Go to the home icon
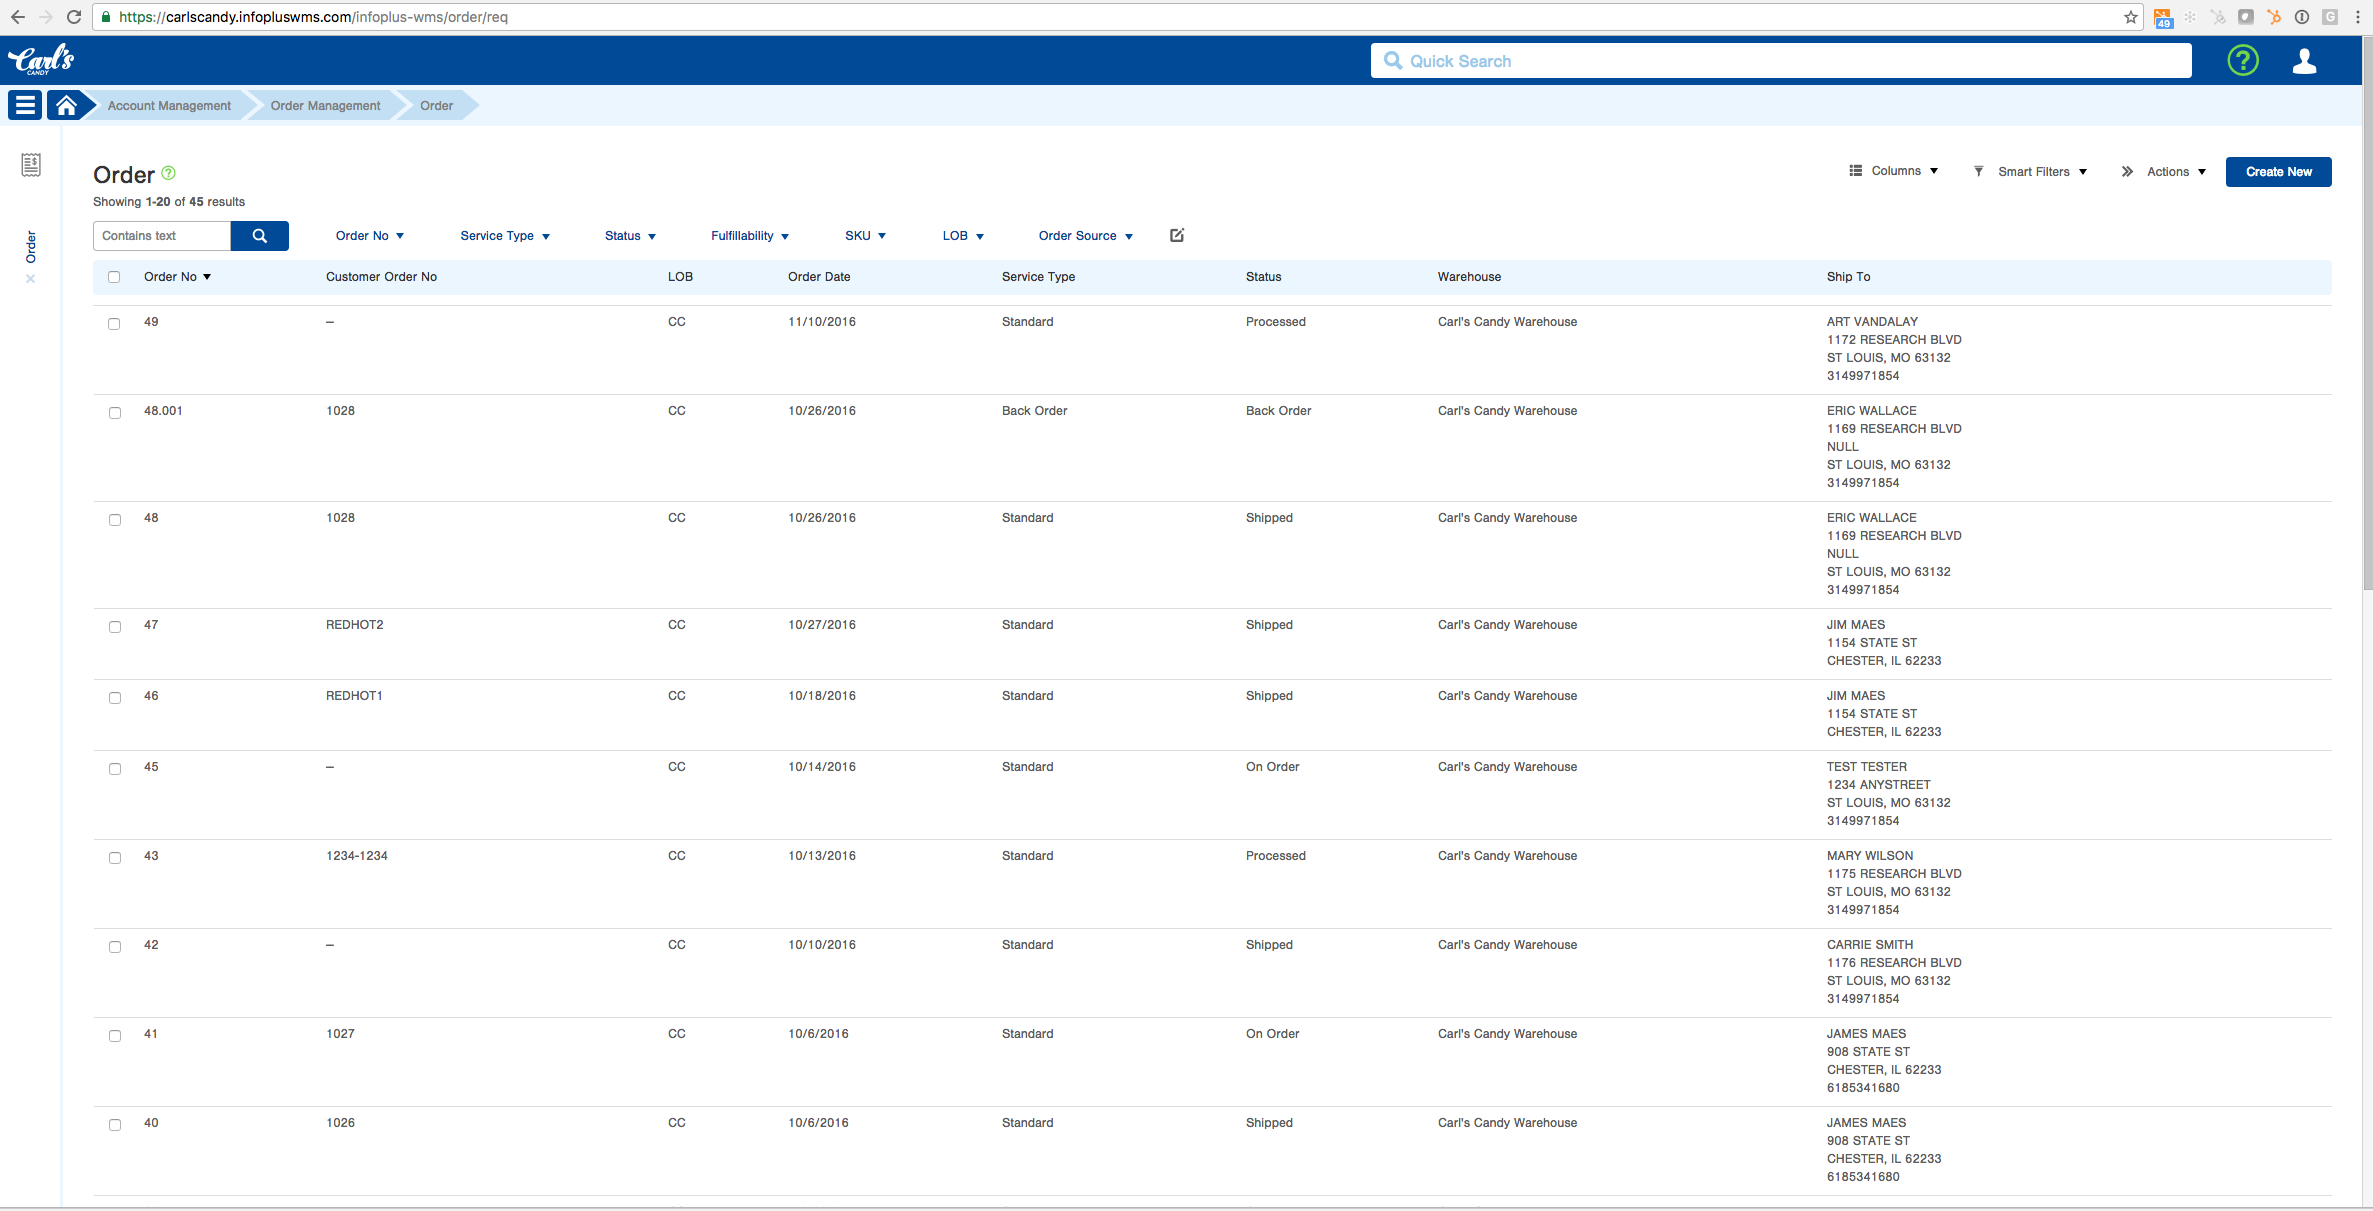Screen dimensions: 2373x1211 coord(66,105)
